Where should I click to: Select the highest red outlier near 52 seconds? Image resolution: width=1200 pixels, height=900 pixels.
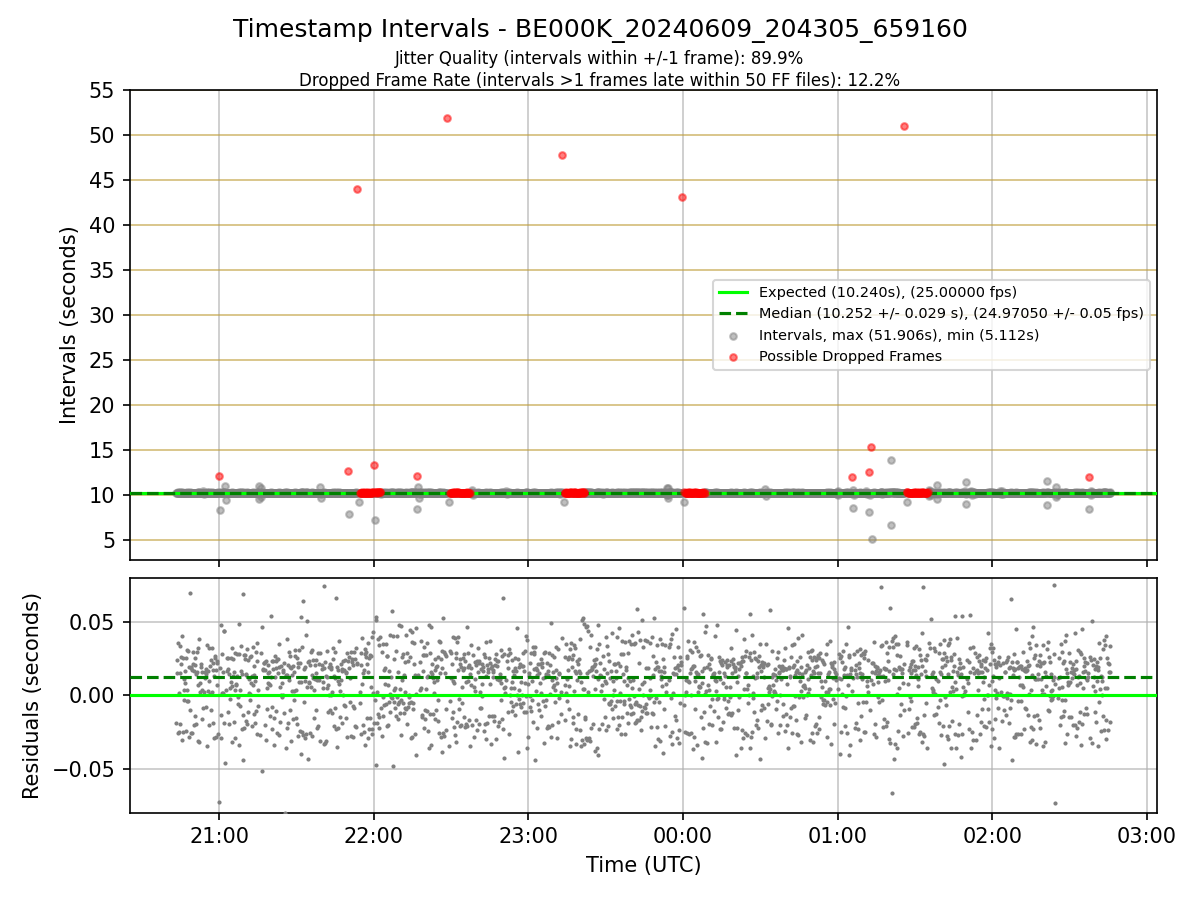click(x=447, y=118)
